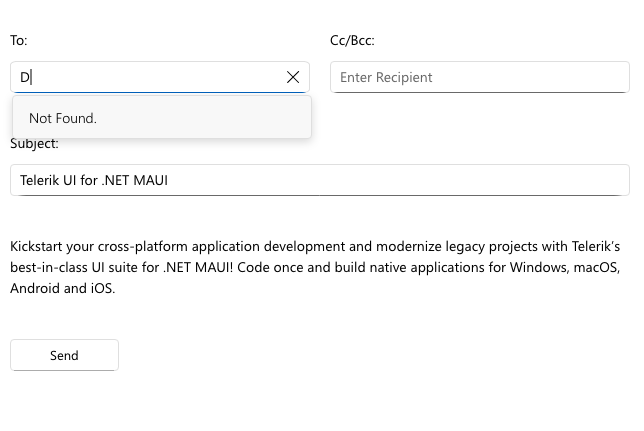The image size is (644, 431).
Task: Send the email with the Send button
Action: 64,355
